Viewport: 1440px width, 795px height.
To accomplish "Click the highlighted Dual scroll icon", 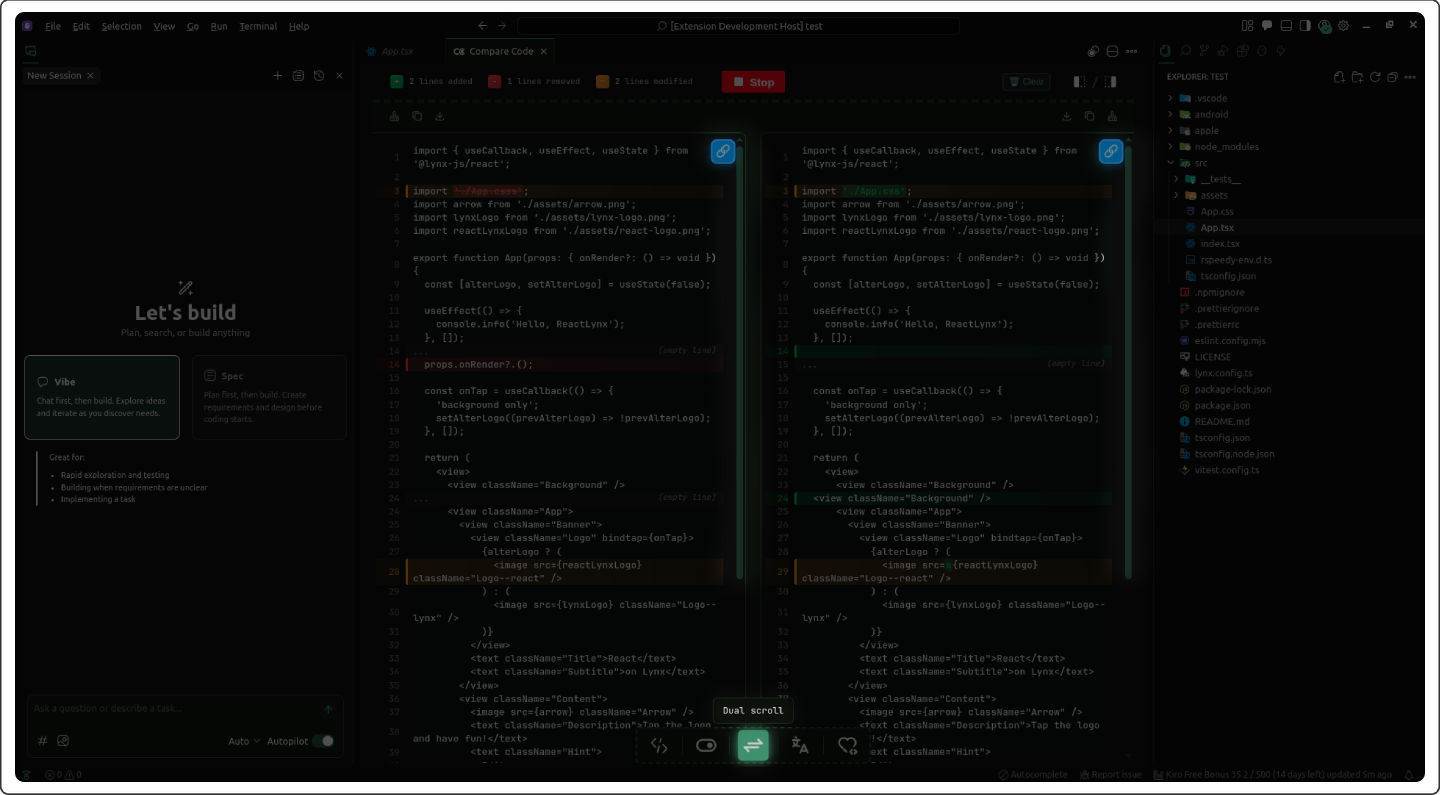I will click(x=753, y=745).
